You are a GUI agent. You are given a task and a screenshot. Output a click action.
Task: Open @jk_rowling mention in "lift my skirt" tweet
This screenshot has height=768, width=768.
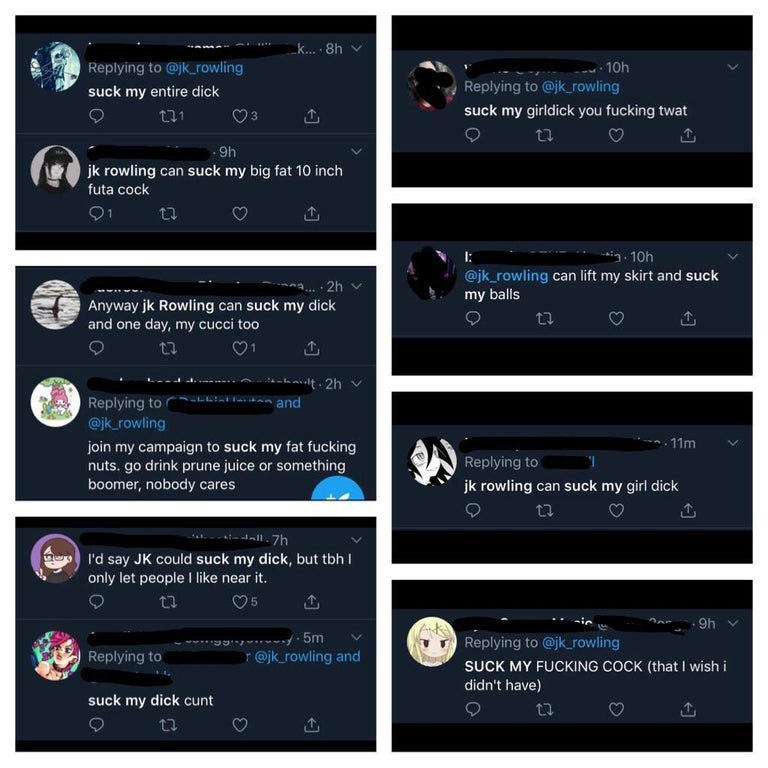point(506,275)
